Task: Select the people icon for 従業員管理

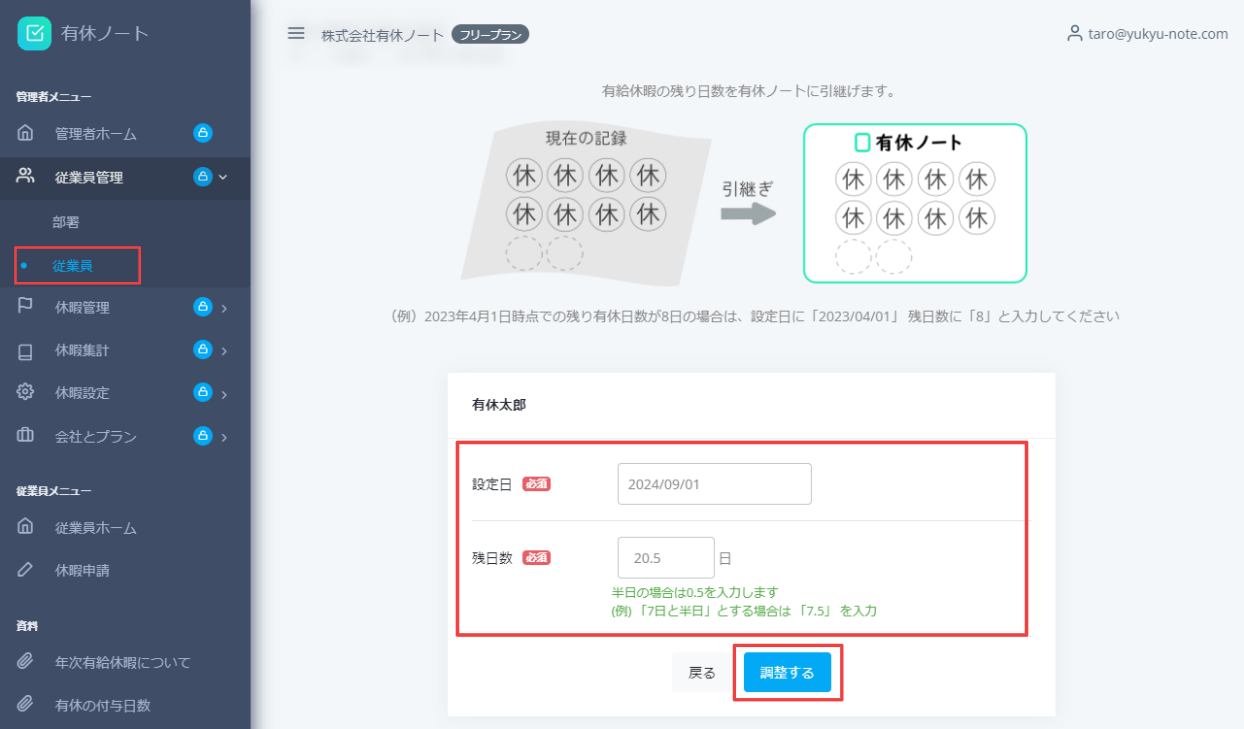Action: point(25,178)
